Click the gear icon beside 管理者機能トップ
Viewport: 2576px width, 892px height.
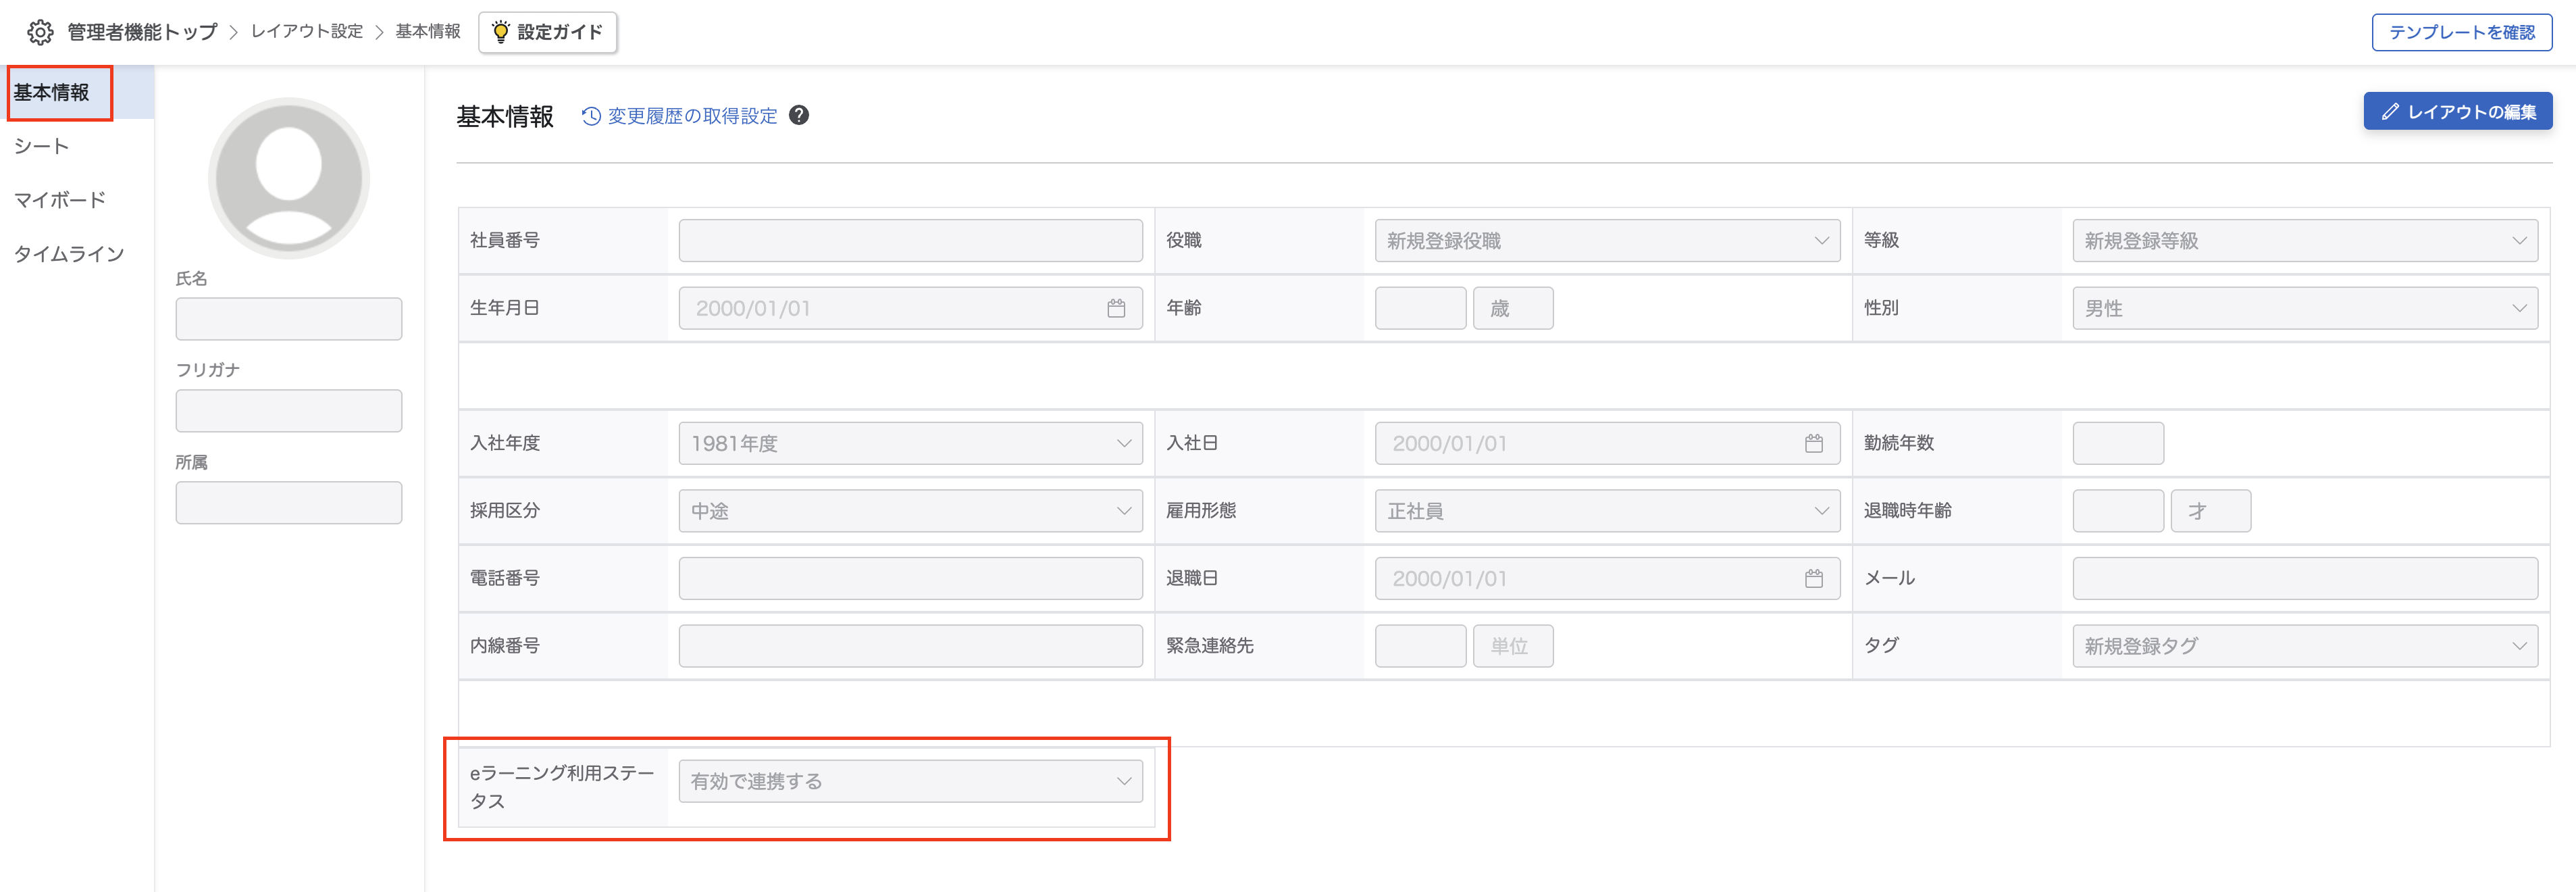(40, 32)
